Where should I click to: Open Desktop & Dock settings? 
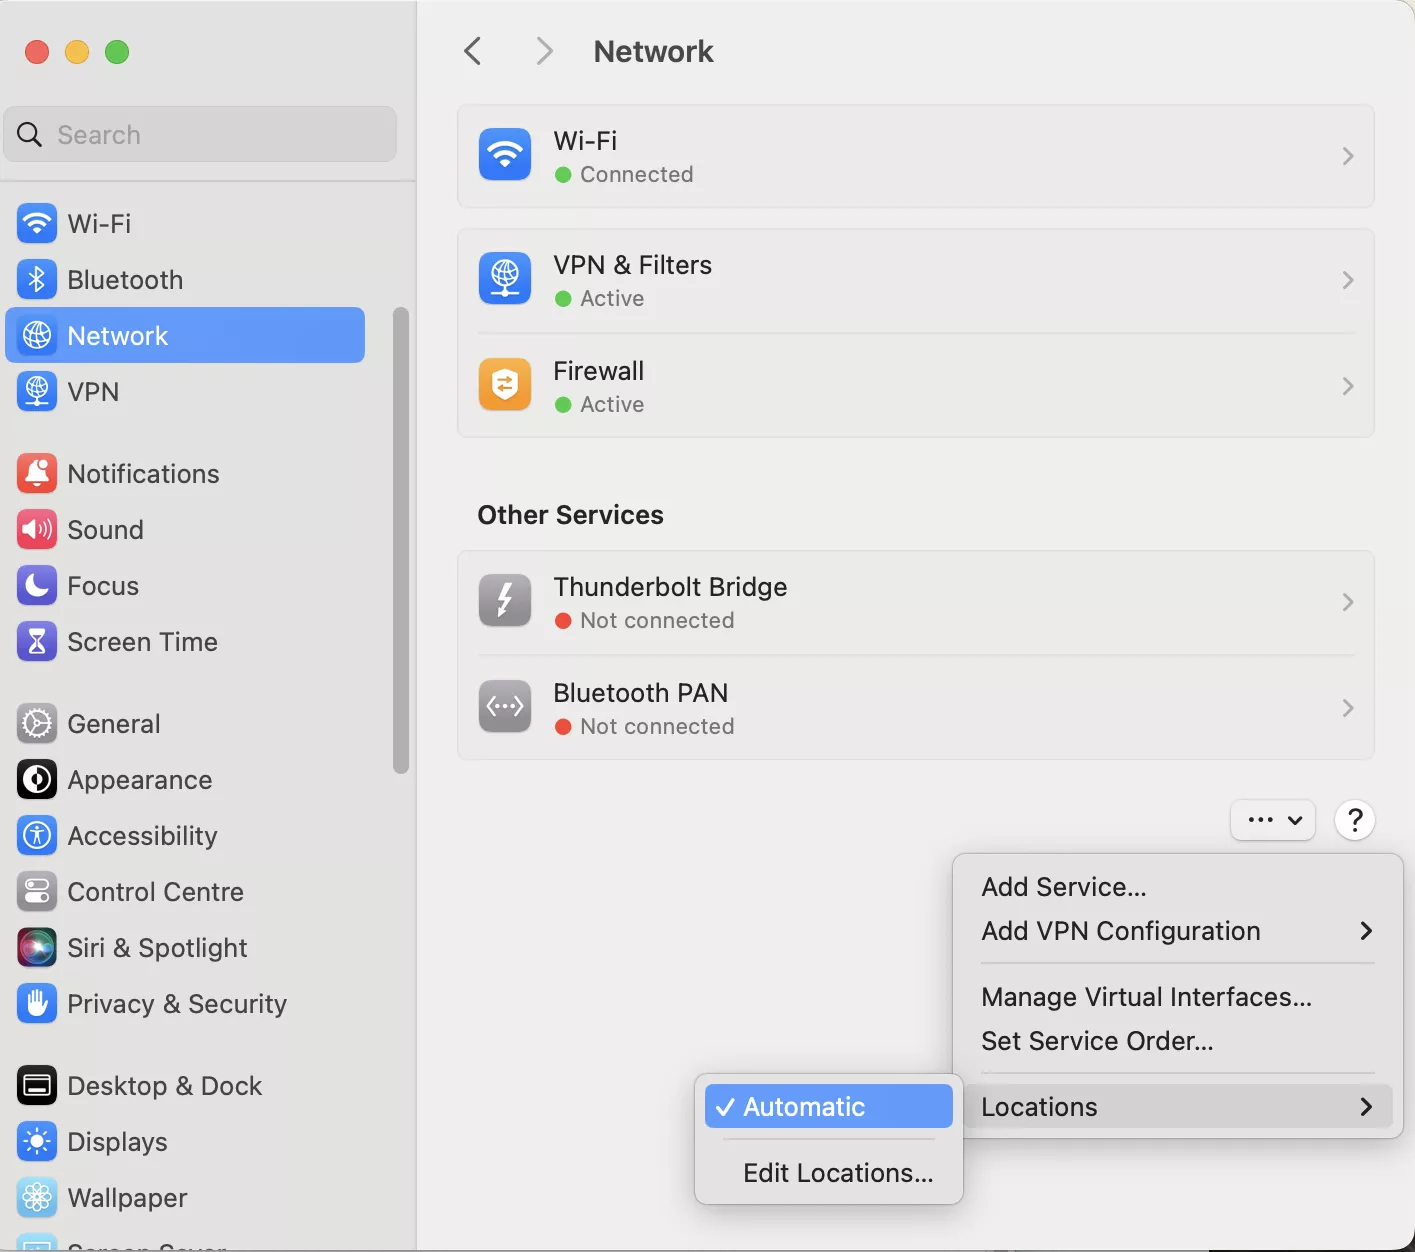point(185,1085)
